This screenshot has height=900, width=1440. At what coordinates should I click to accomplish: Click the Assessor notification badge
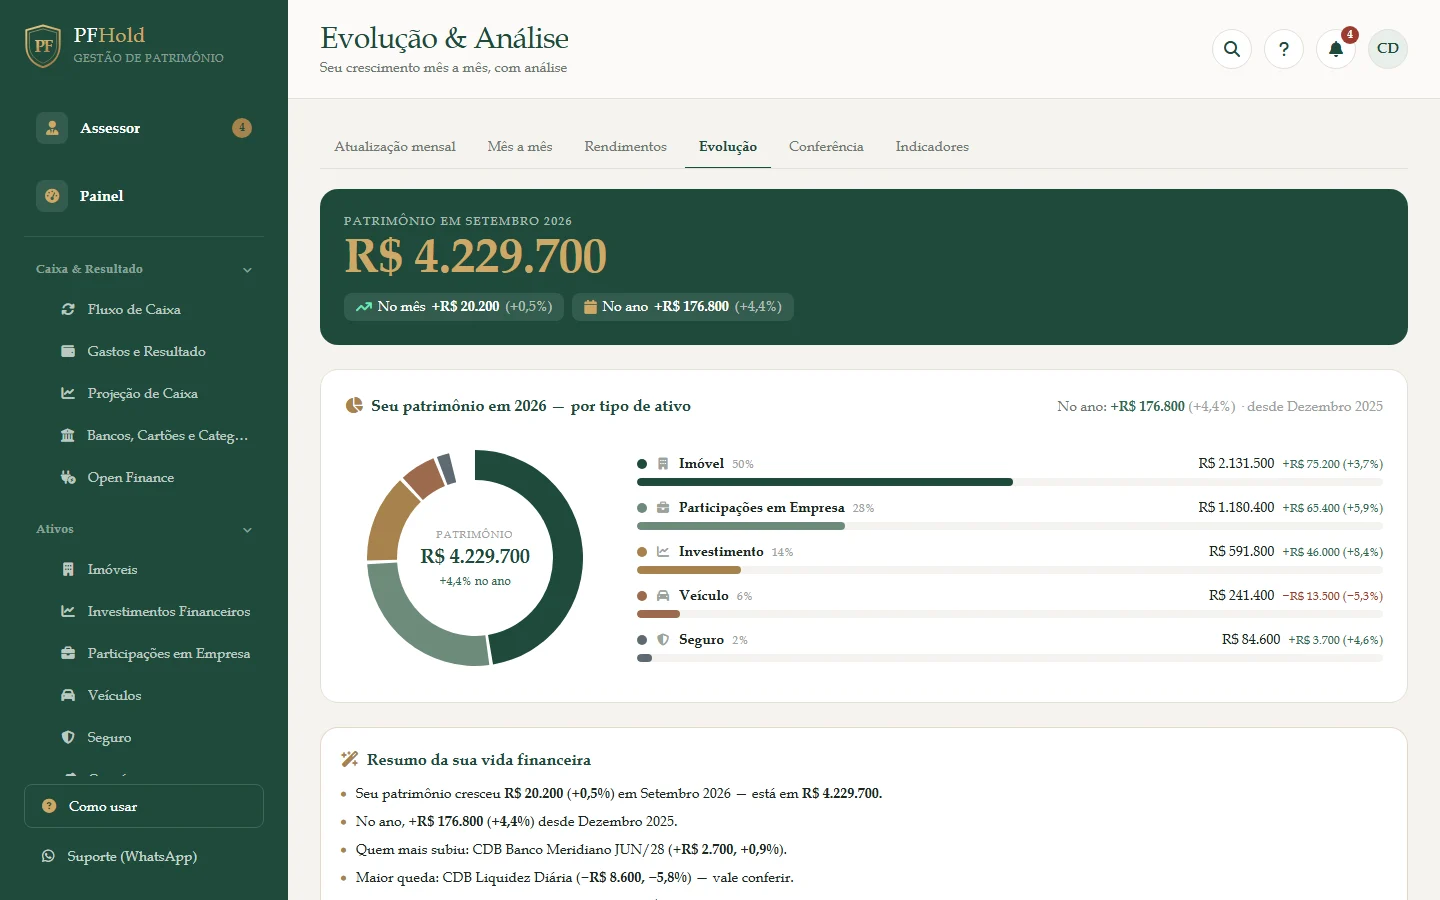point(242,128)
